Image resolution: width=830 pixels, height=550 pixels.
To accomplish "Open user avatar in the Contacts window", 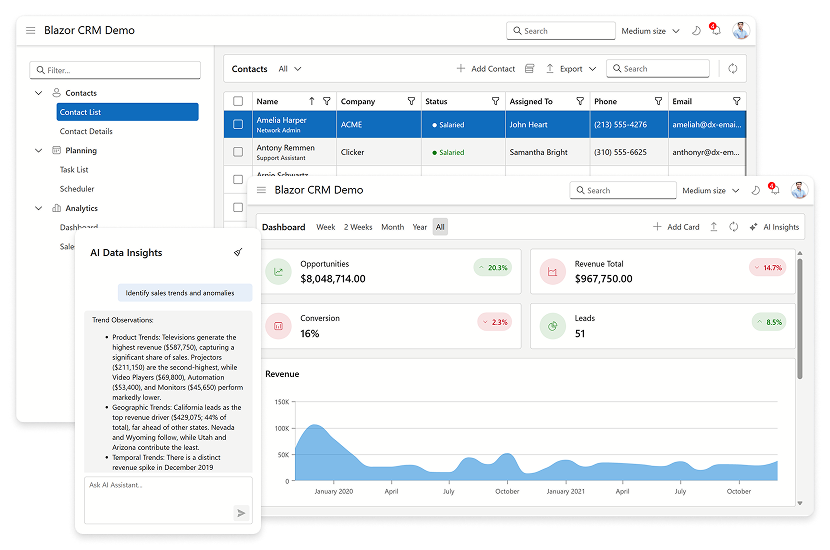I will (741, 31).
